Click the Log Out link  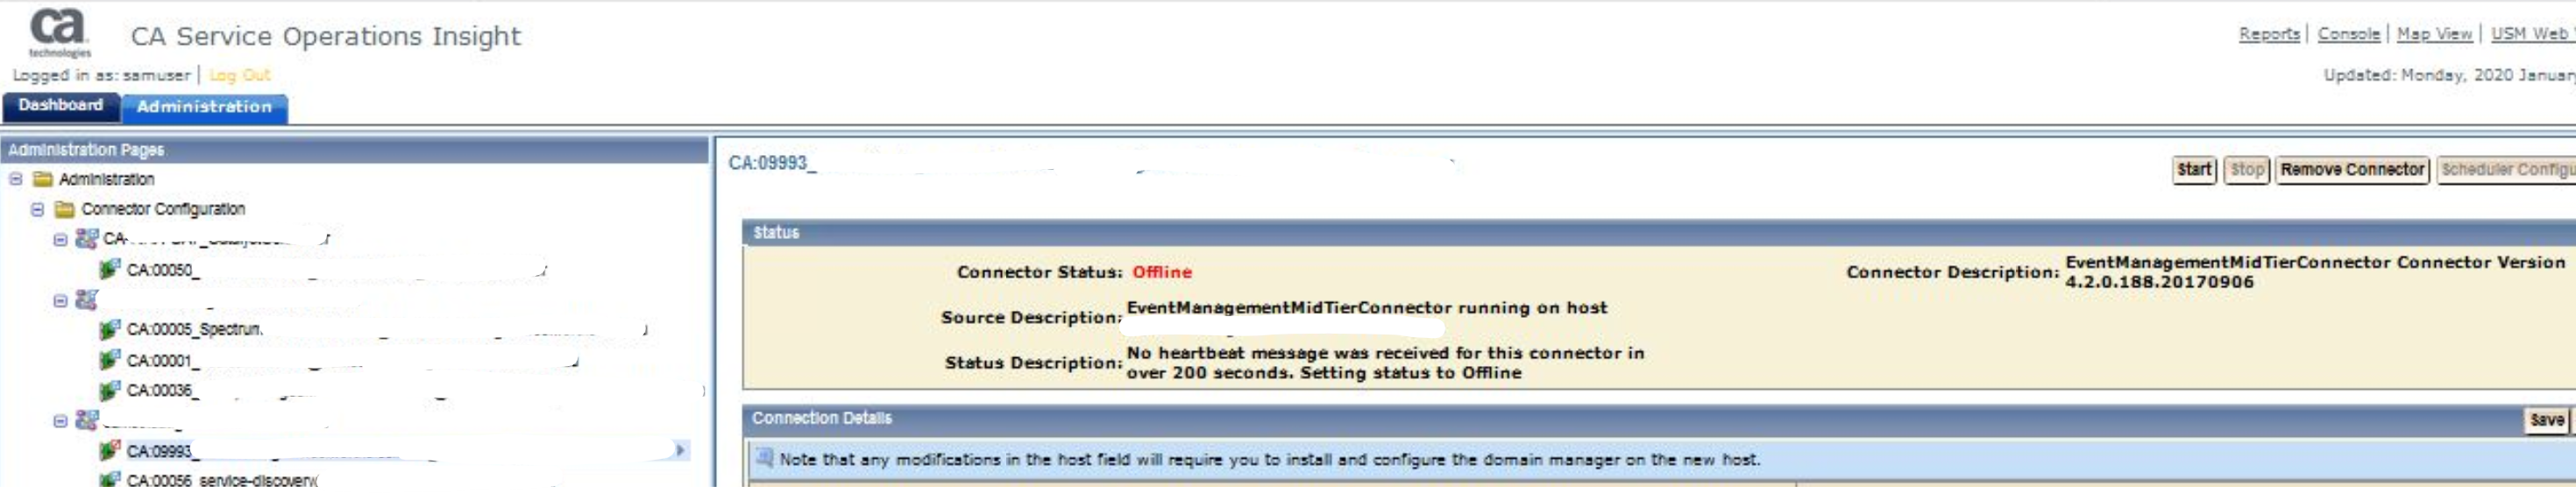[x=240, y=76]
